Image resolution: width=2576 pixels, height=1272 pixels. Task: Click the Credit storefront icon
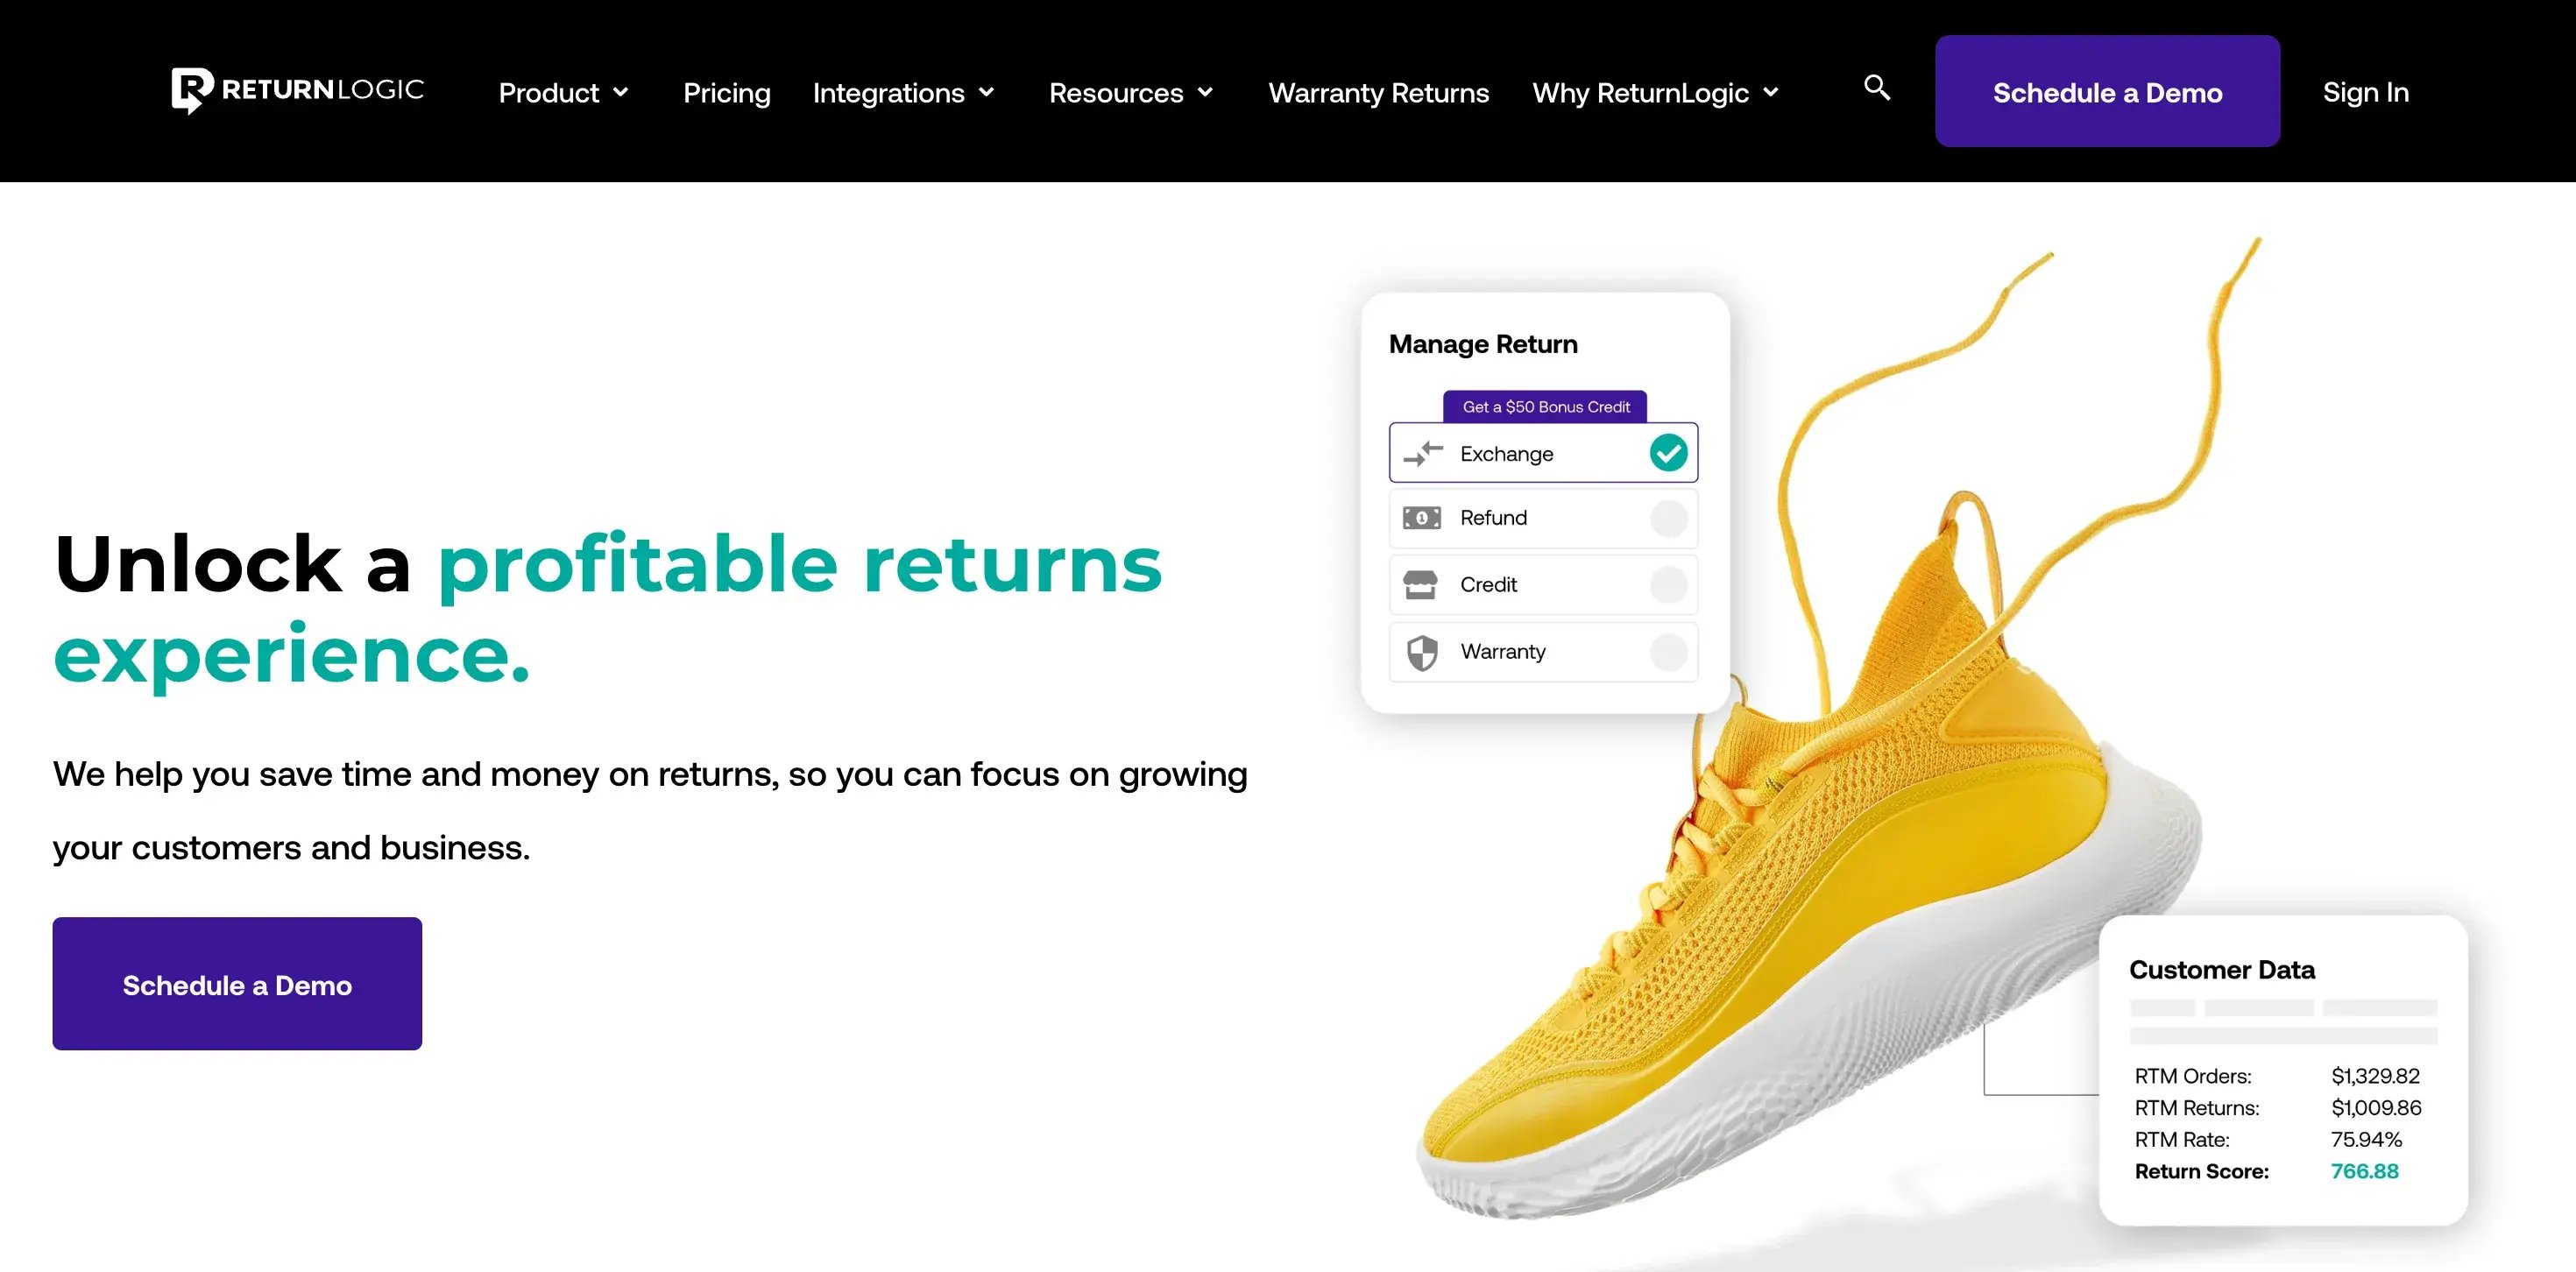click(x=1420, y=585)
